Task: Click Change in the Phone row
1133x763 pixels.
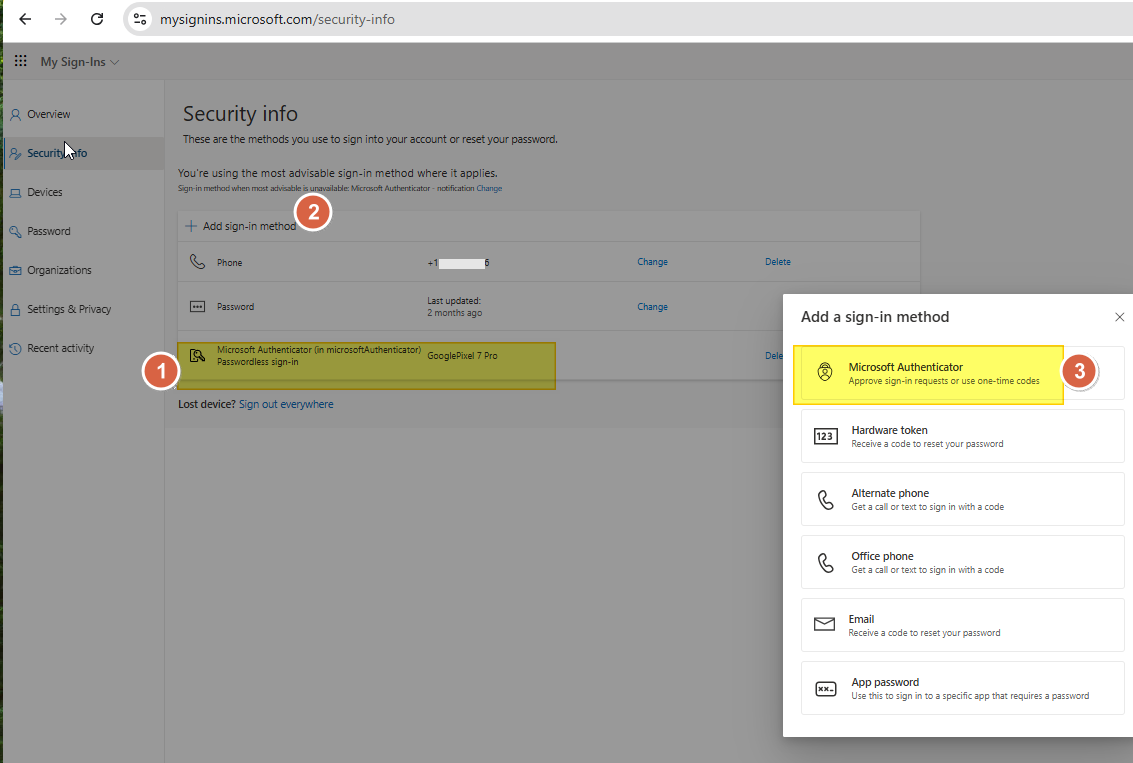Action: coord(652,262)
